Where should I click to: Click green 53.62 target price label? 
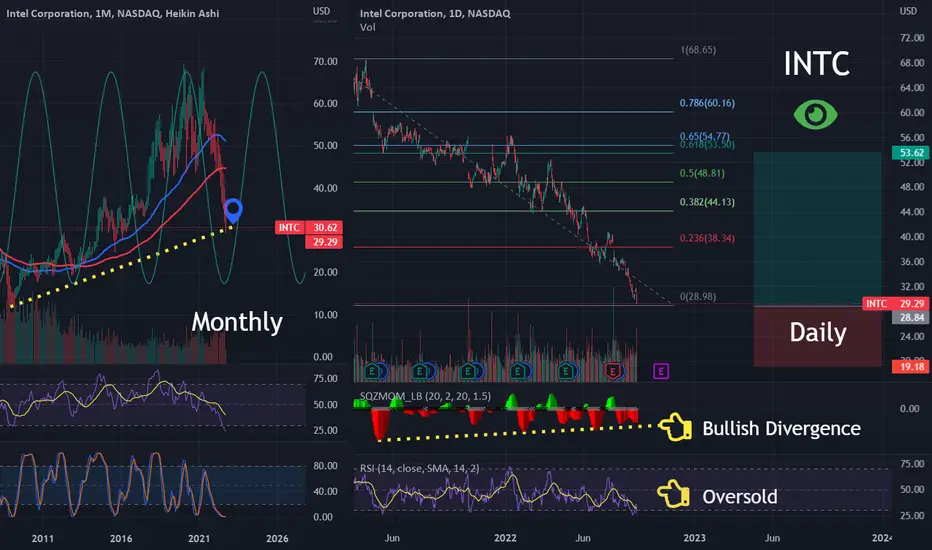click(911, 153)
